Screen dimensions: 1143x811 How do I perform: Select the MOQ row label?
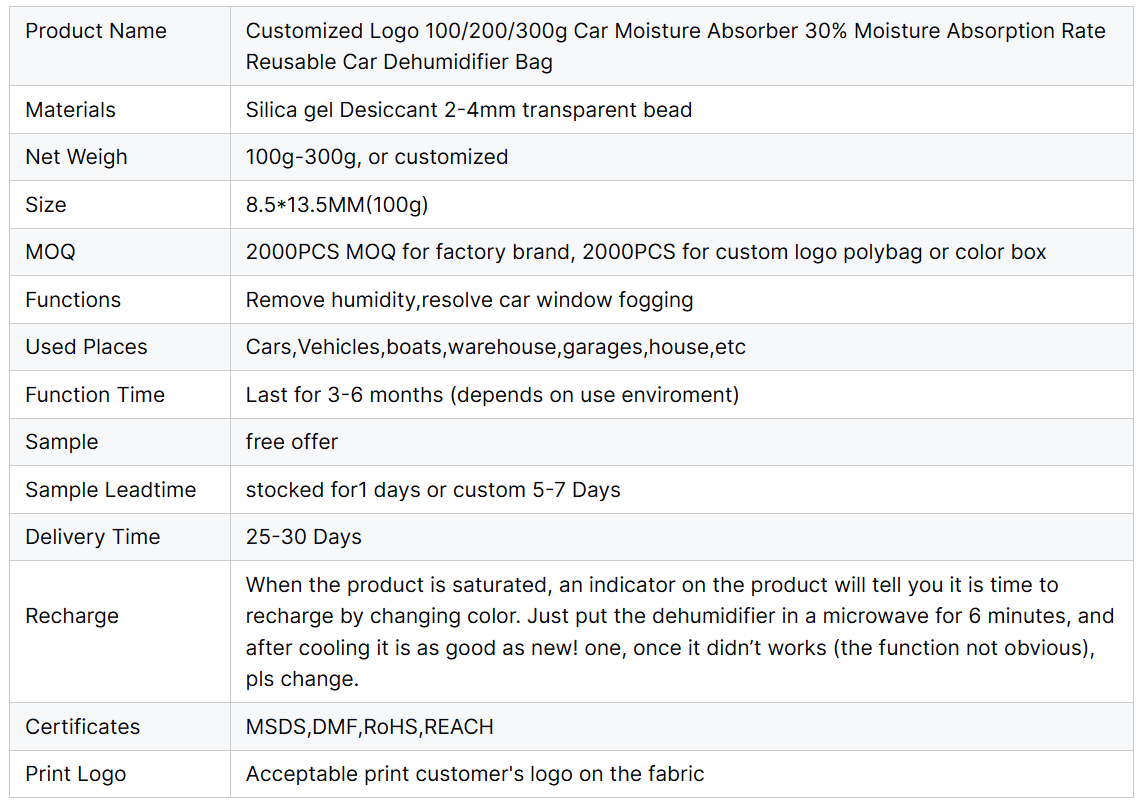coord(50,252)
